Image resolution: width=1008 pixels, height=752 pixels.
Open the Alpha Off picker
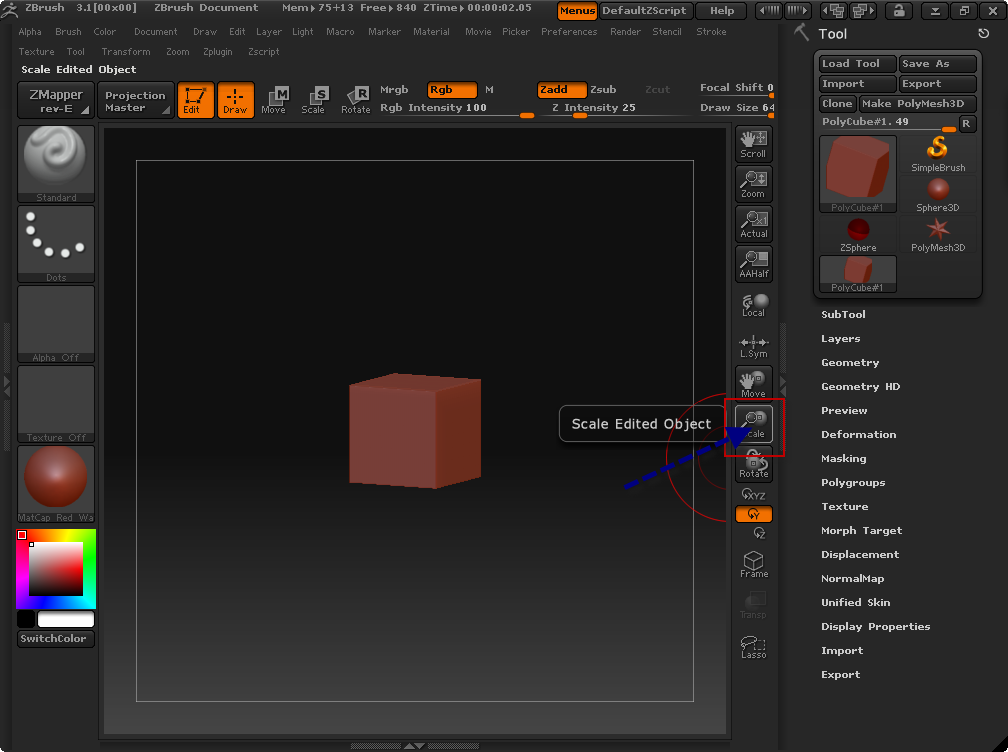[56, 324]
